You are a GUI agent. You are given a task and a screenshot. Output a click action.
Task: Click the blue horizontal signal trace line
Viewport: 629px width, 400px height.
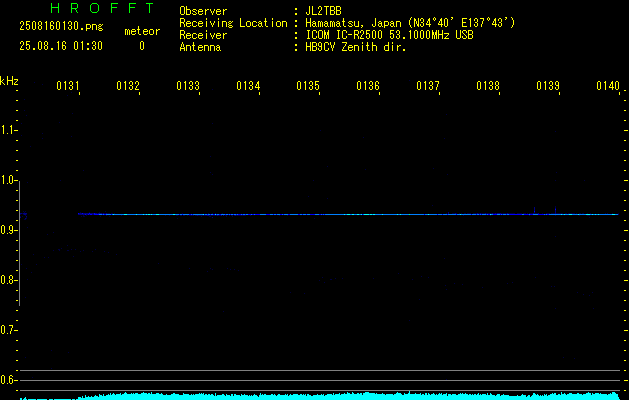(x=348, y=214)
